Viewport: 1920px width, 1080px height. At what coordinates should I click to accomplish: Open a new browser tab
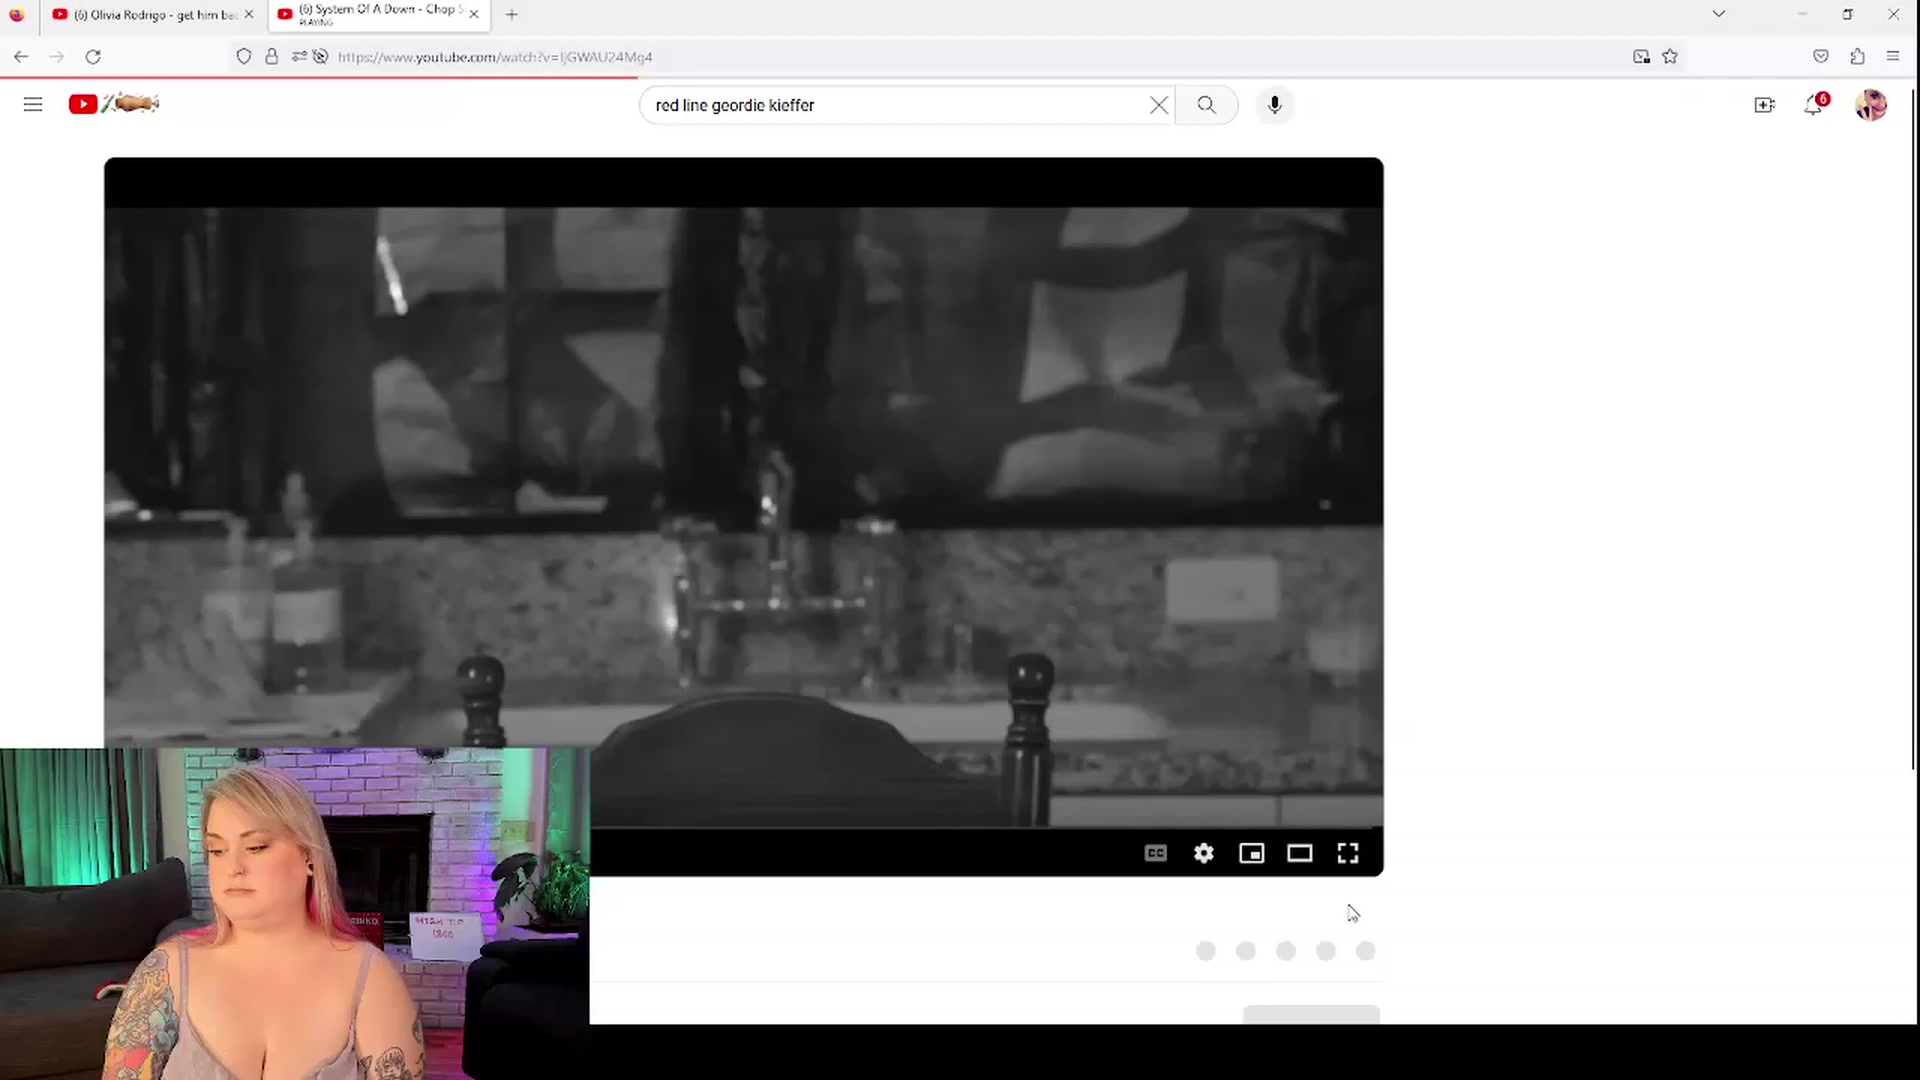point(512,14)
